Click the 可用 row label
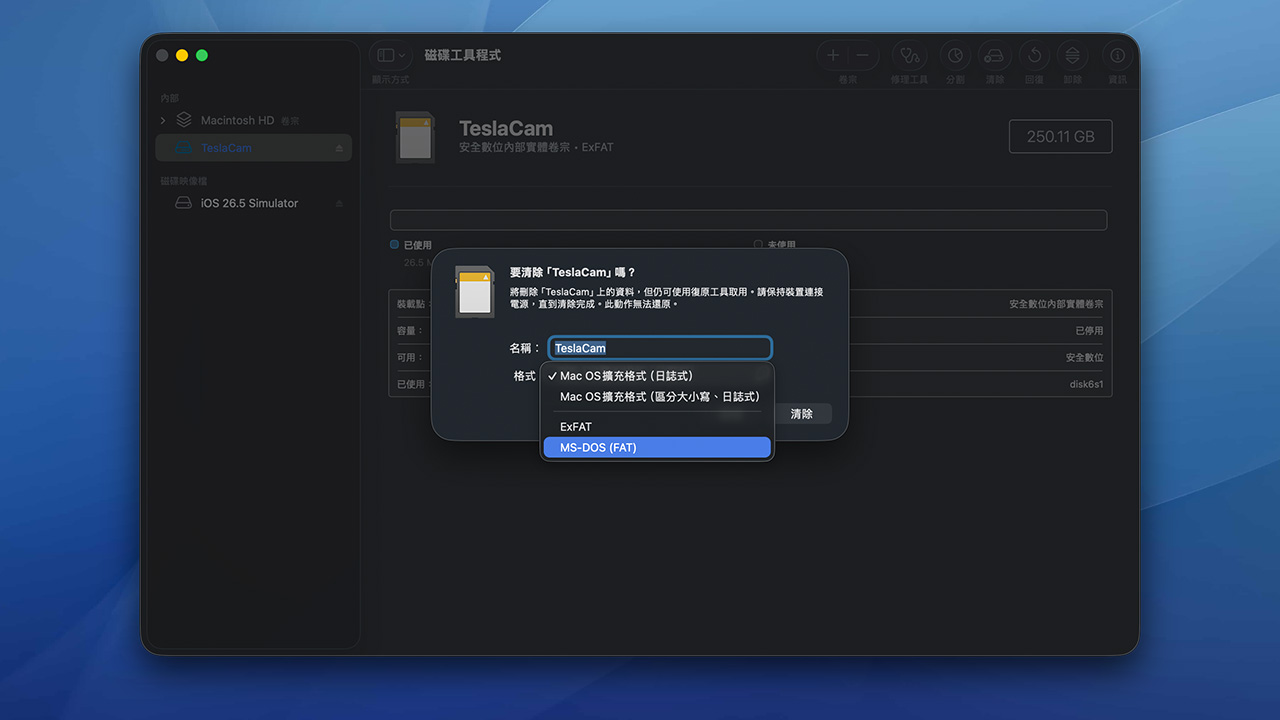This screenshot has width=1280, height=720. [x=410, y=357]
